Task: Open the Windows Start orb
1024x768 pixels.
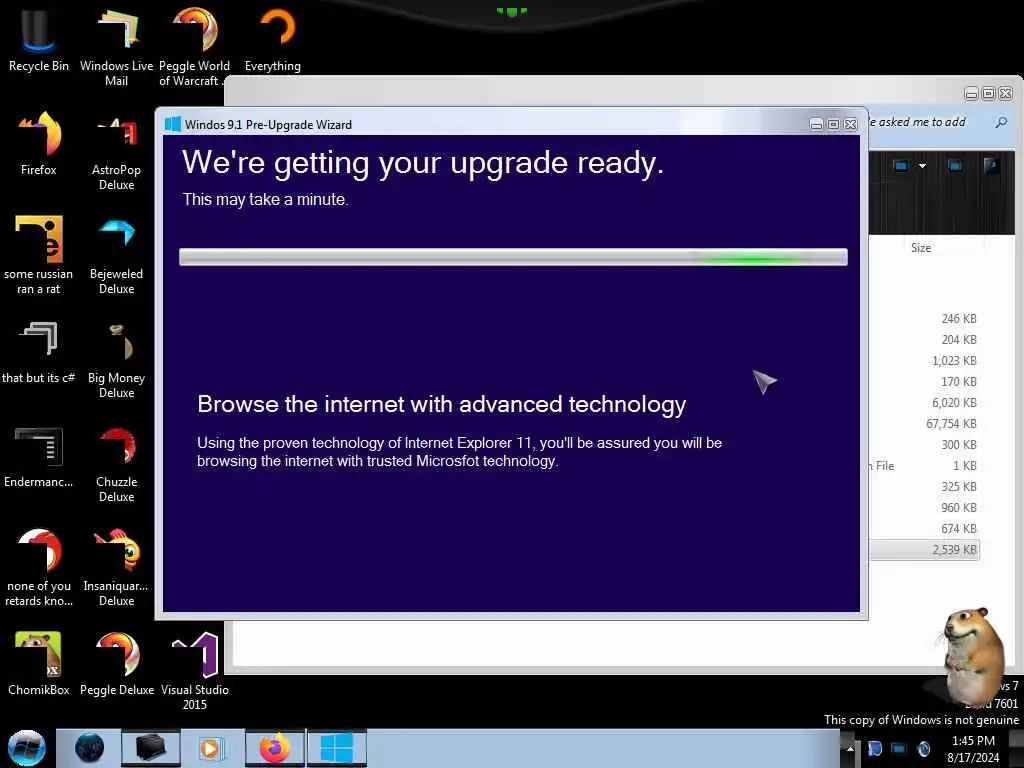Action: point(27,748)
